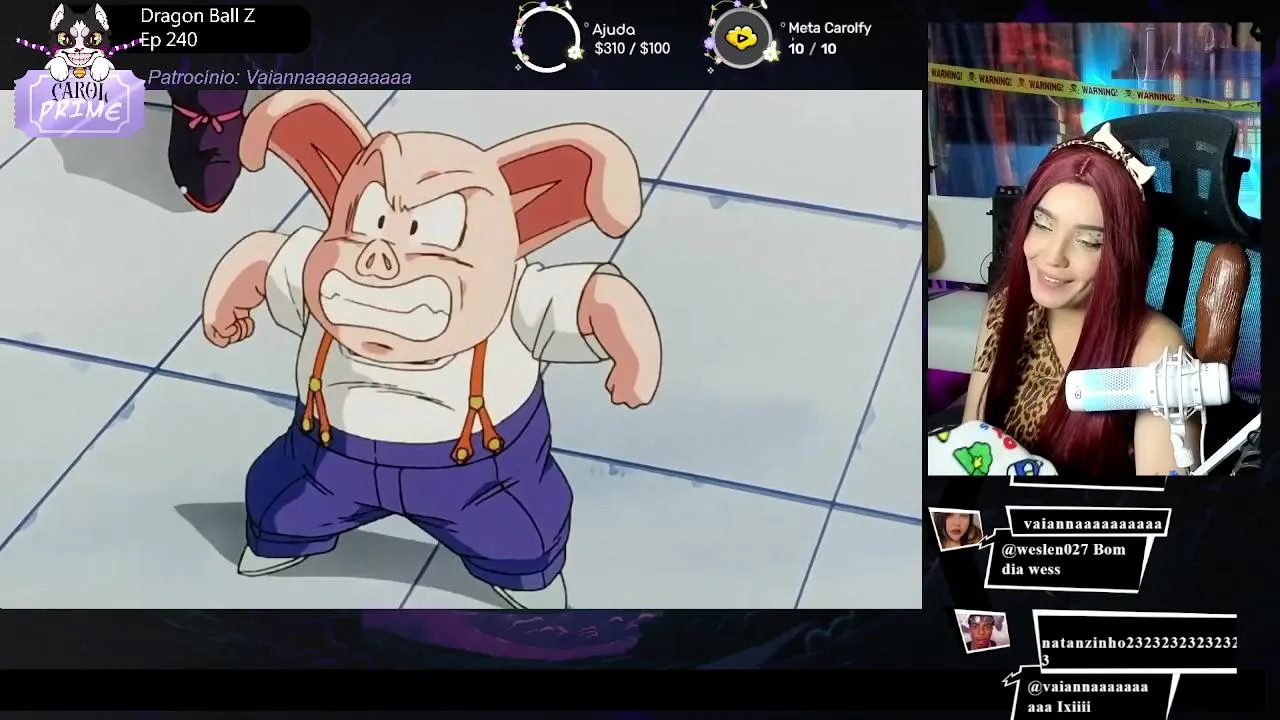This screenshot has width=1280, height=720.
Task: Click the Dragon Ball Z video frame
Action: pyautogui.click(x=460, y=349)
